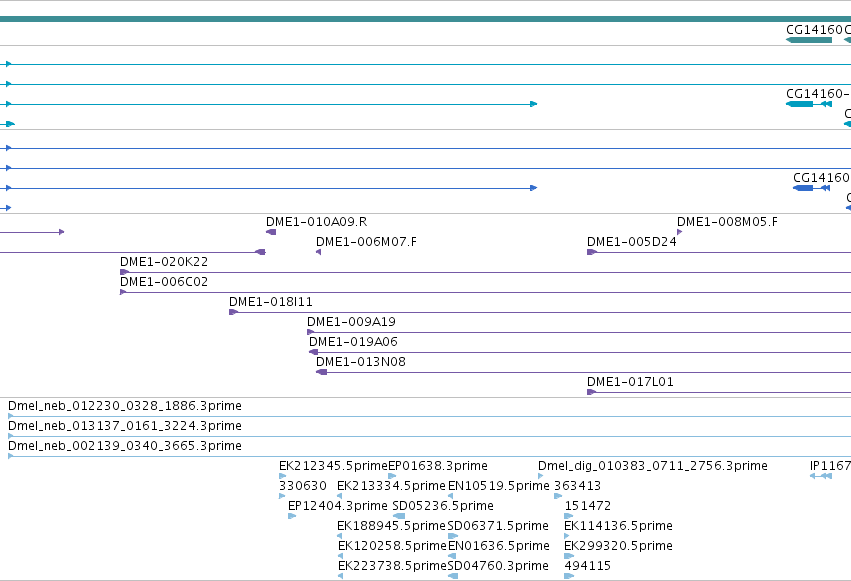Click the DME1-009A19 BAC label
The height and width of the screenshot is (581, 851).
coord(351,322)
